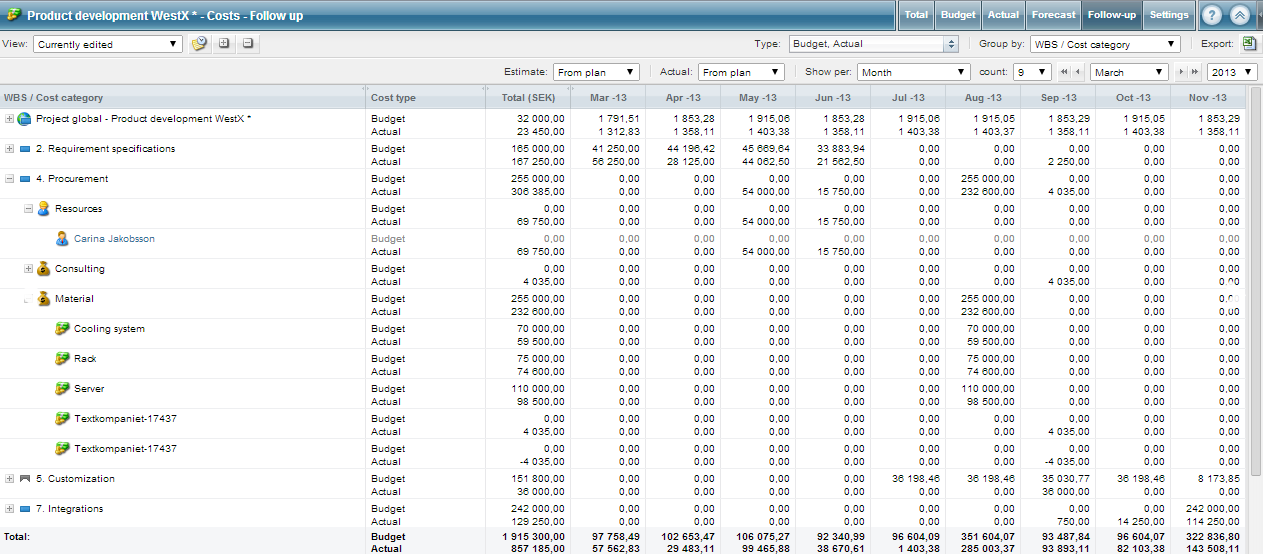This screenshot has height=554, width=1263.
Task: Collapse the 4. Procurement row
Action: (x=10, y=179)
